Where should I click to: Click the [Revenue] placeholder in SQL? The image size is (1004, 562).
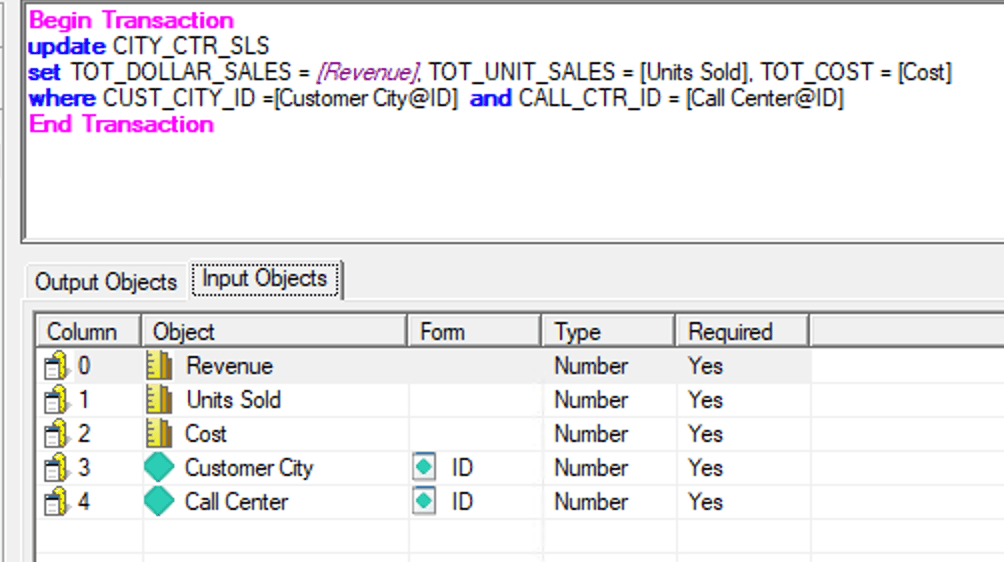click(x=368, y=72)
